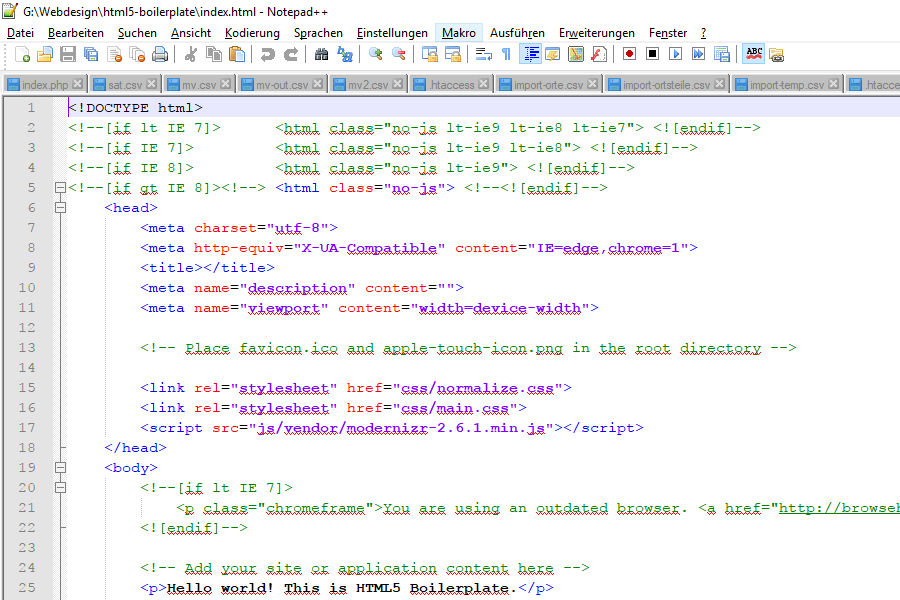
Task: Click the <!DOCTYPE html> text on line 1
Action: pyautogui.click(x=135, y=108)
